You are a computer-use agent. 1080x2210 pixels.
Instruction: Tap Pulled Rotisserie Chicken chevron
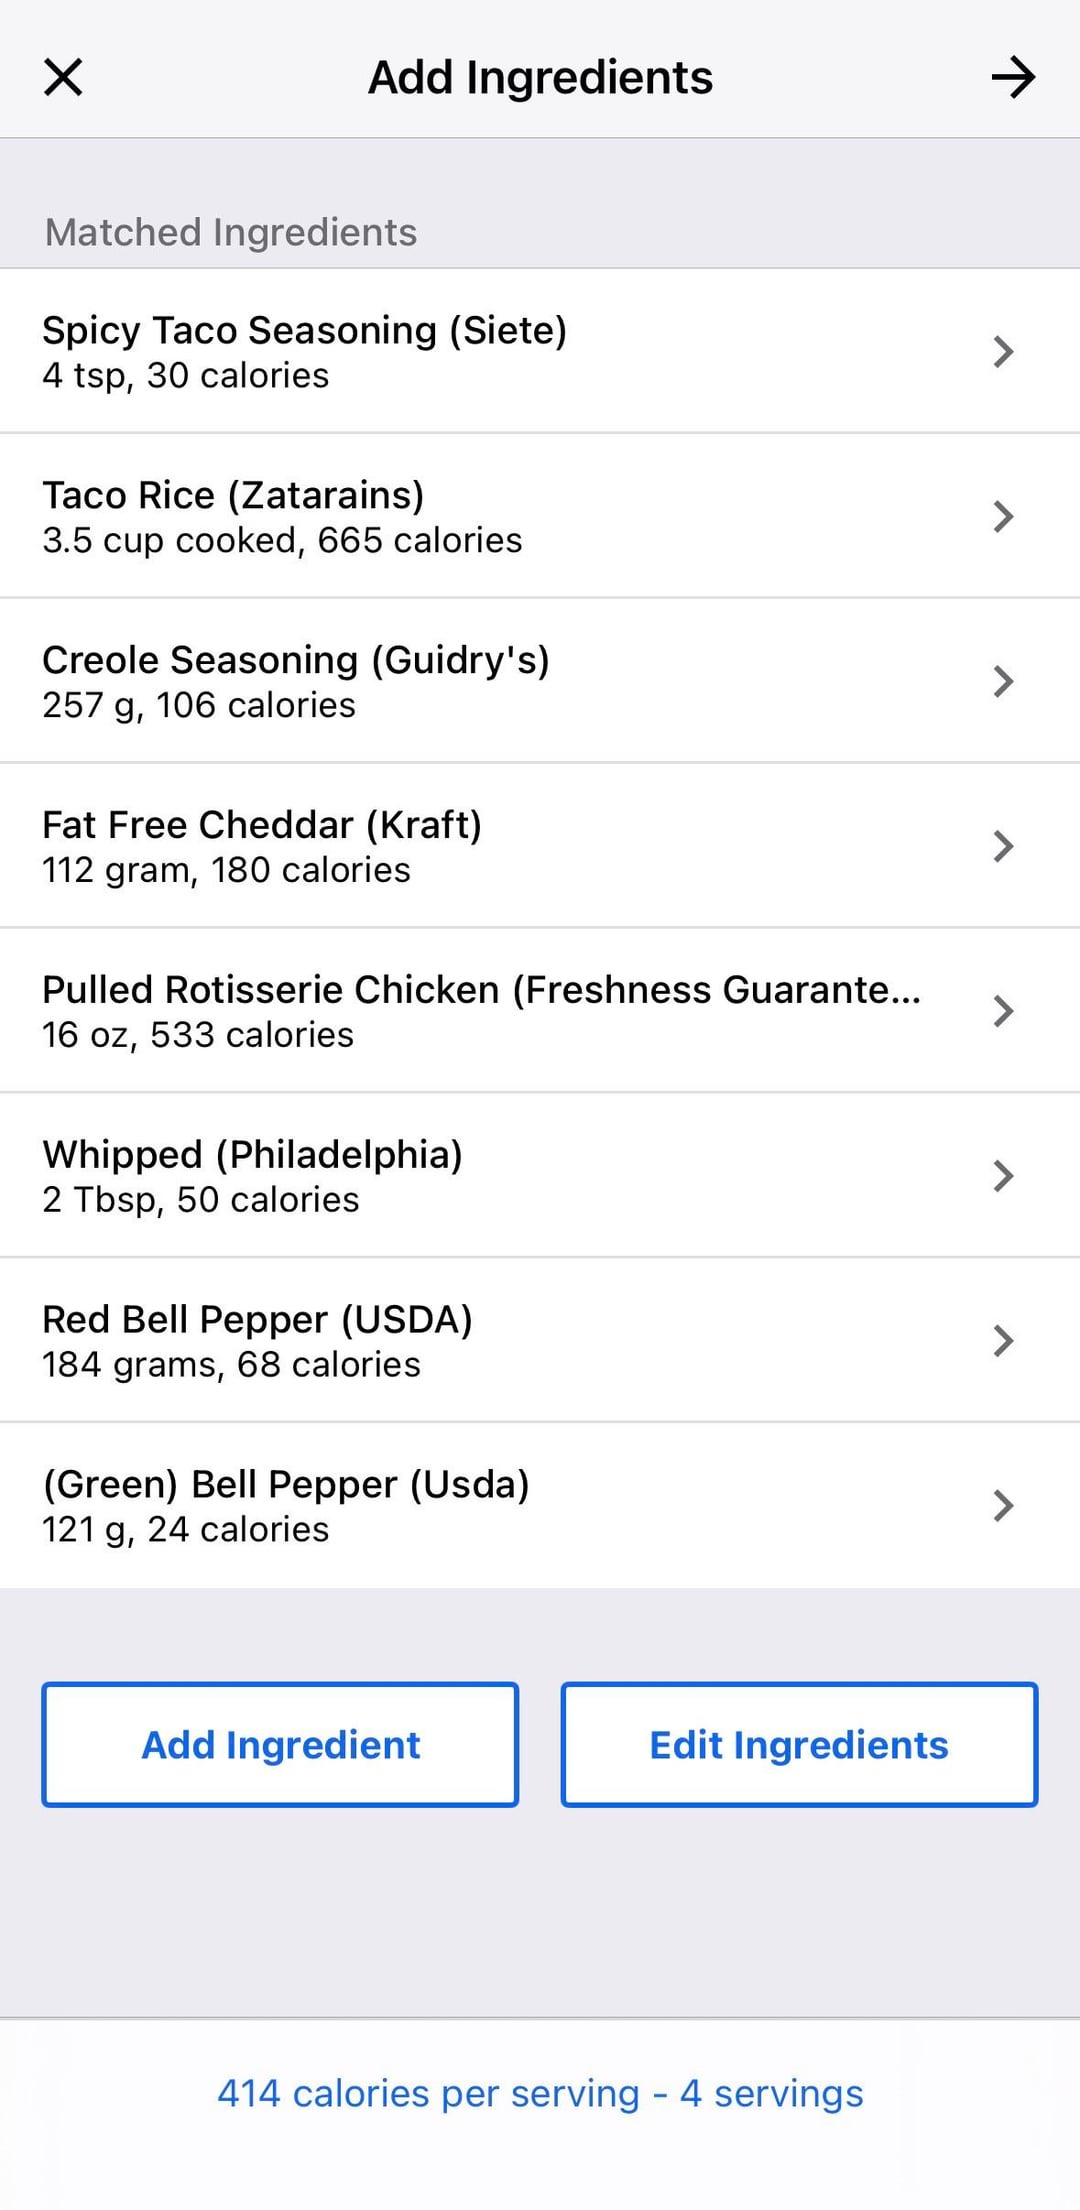(1003, 1011)
